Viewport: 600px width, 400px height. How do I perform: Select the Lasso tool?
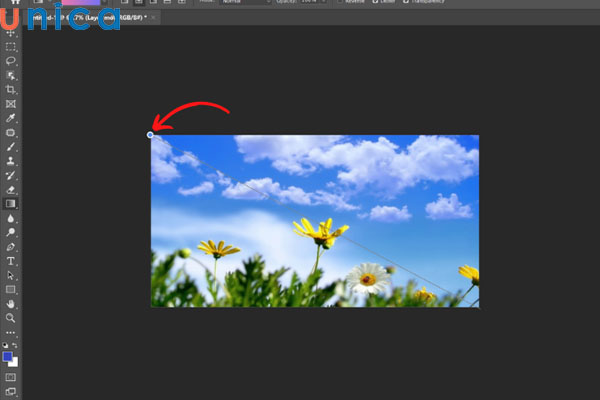coord(10,61)
